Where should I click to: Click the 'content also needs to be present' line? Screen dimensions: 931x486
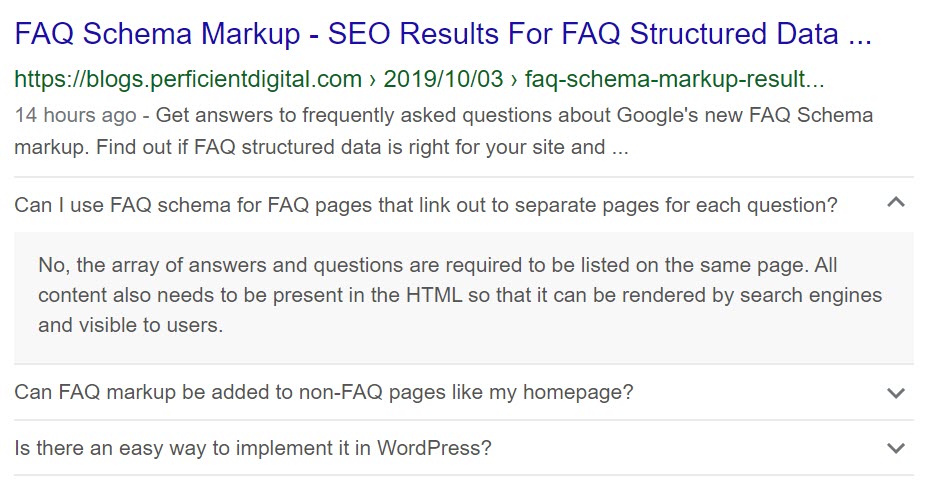[460, 295]
